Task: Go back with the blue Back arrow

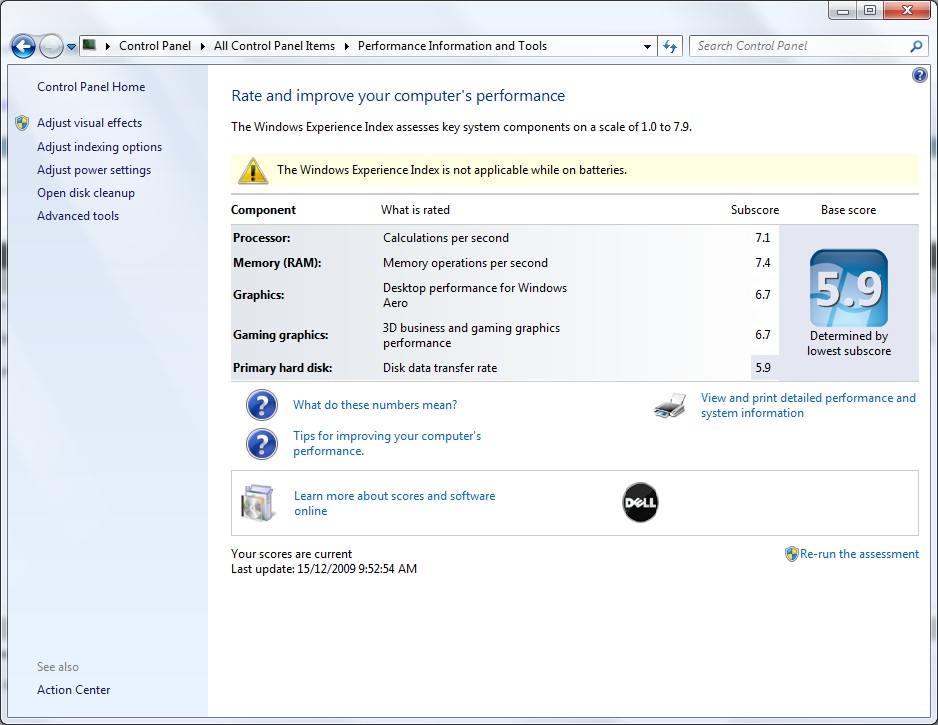Action: (x=23, y=46)
